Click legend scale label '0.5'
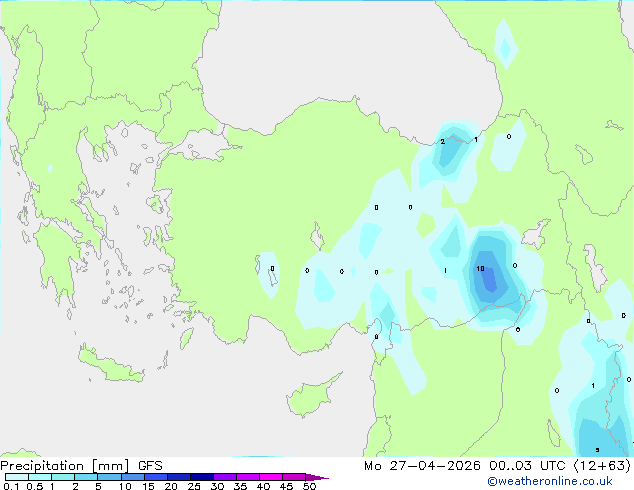Screen dimensions: 634x490 tap(35, 486)
